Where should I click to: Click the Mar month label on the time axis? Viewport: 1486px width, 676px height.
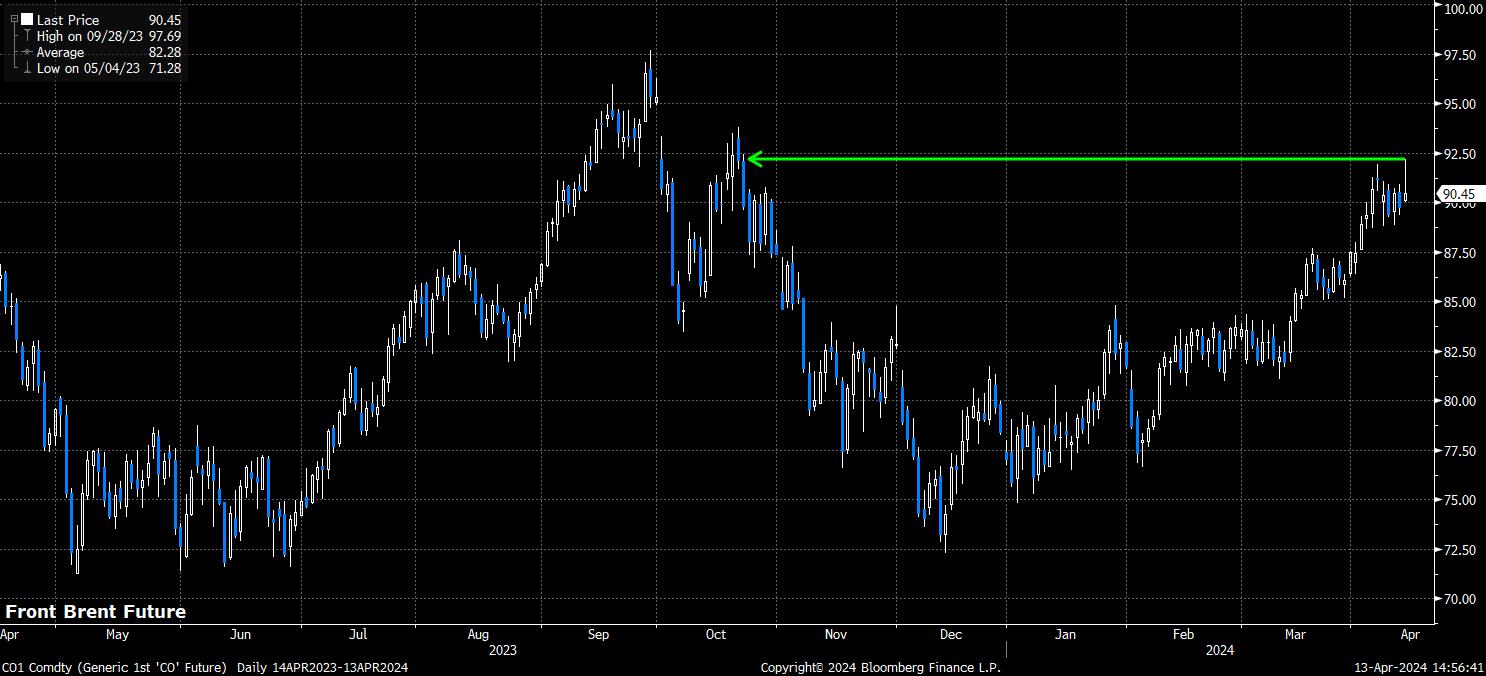(x=1297, y=634)
